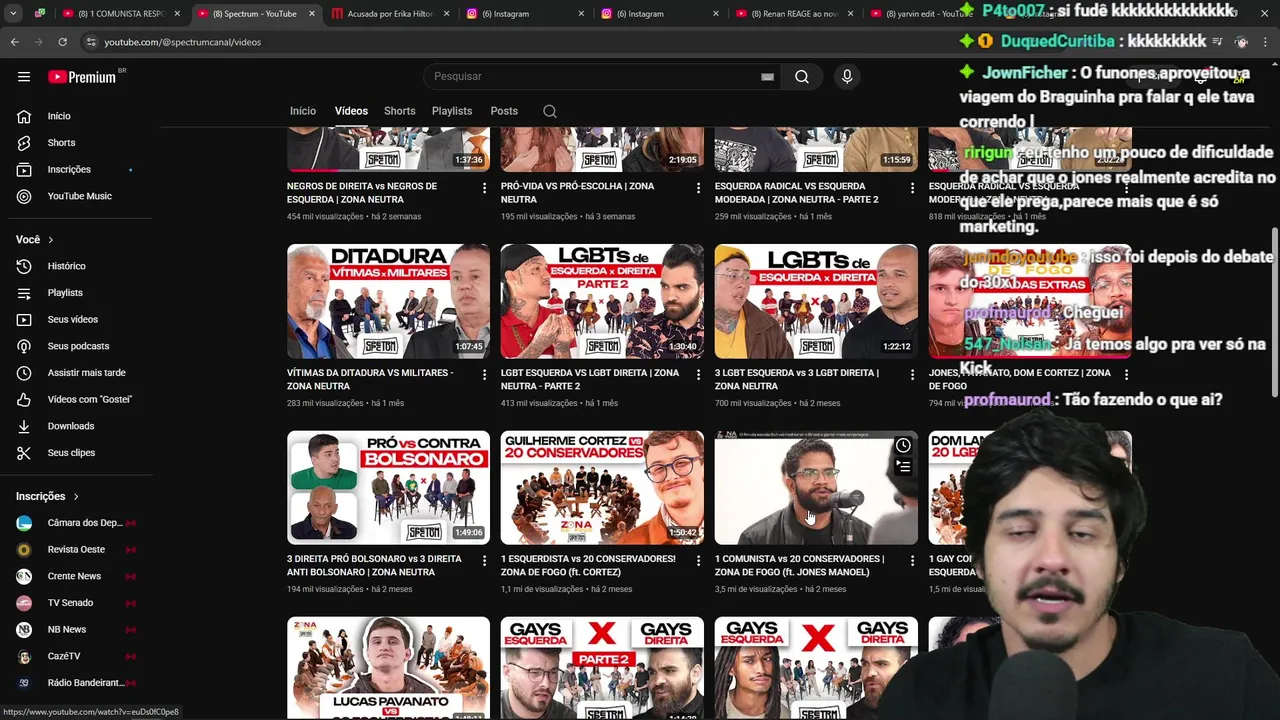The height and width of the screenshot is (720, 1280).
Task: Open title 3 DIREITA PRÓ BOLSONARO video
Action: (x=375, y=566)
